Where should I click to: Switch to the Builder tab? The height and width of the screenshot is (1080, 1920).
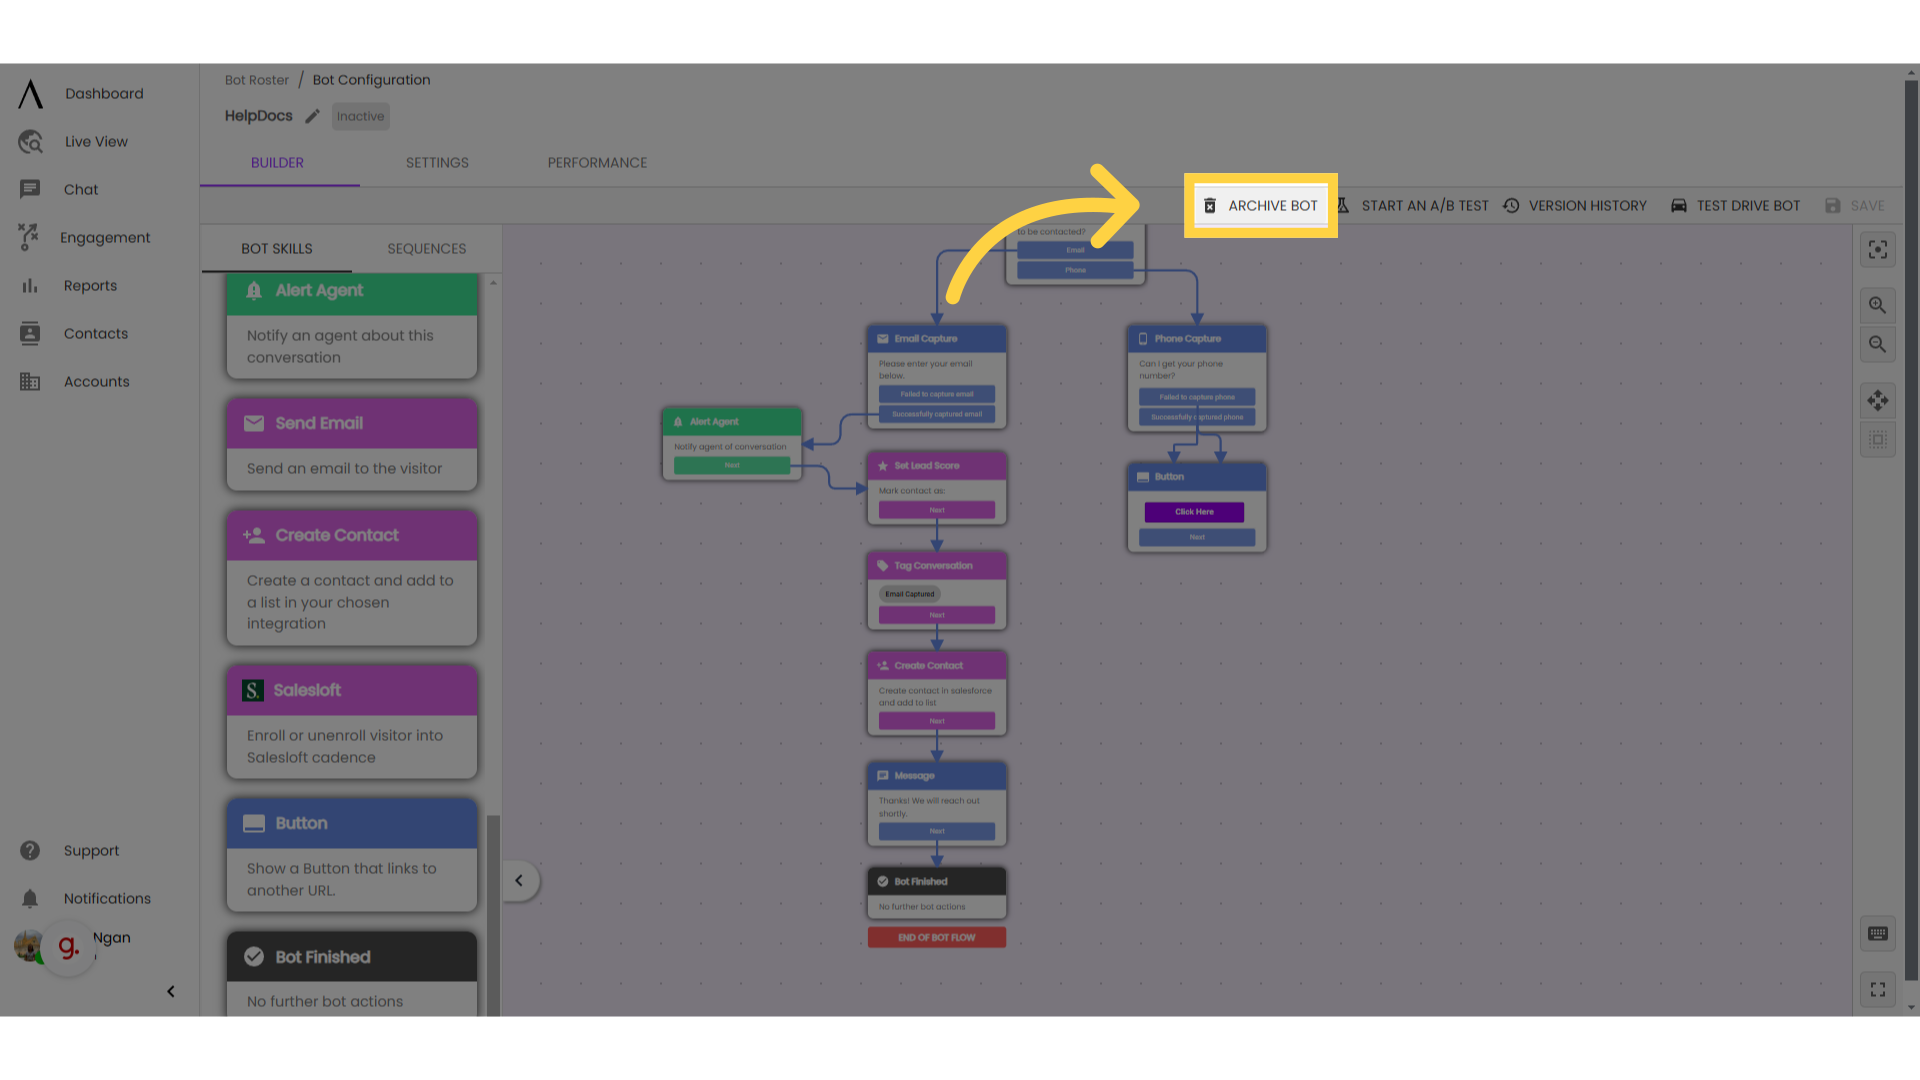(x=278, y=163)
